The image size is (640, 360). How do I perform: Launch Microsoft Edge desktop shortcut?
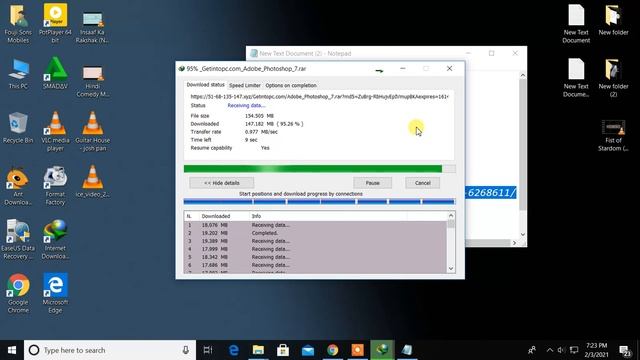click(55, 293)
